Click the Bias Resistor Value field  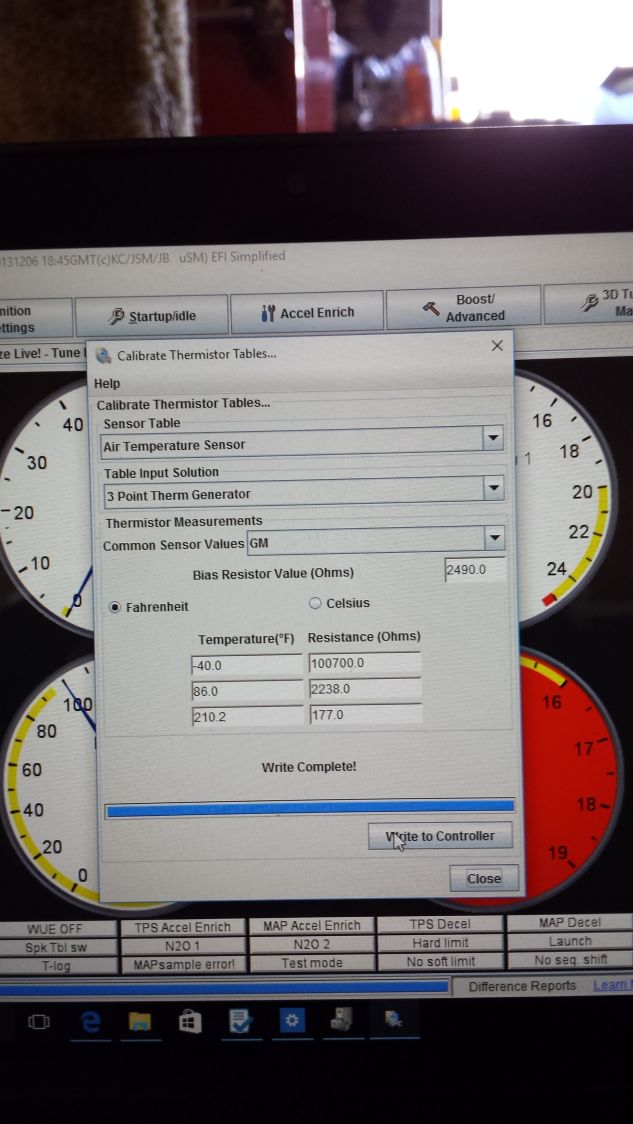(475, 570)
